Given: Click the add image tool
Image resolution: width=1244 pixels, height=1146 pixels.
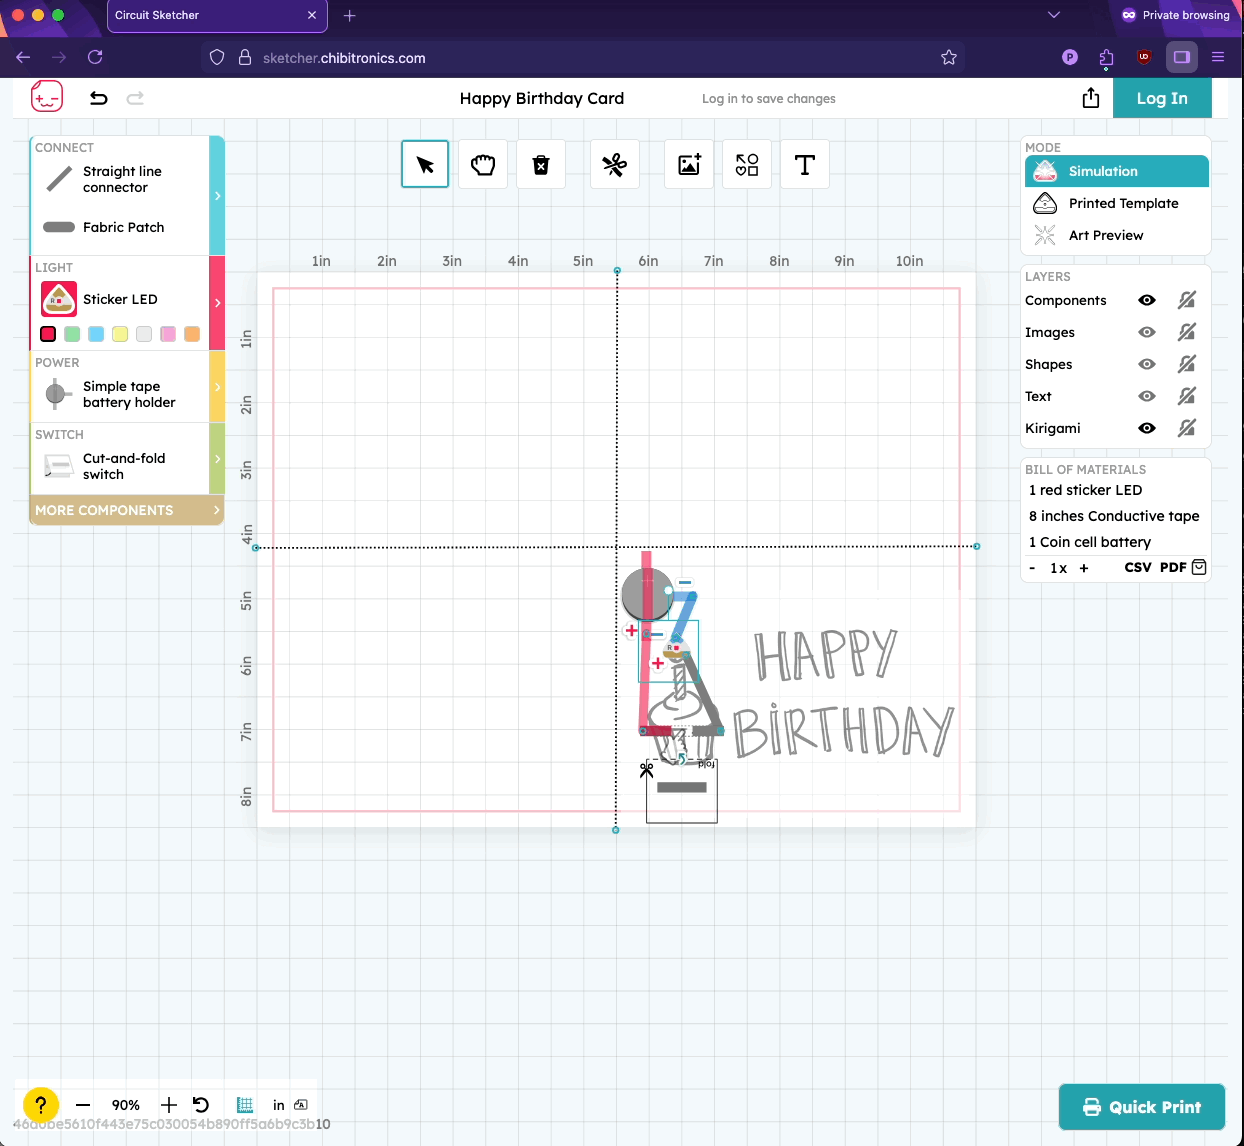Looking at the screenshot, I should coord(689,165).
